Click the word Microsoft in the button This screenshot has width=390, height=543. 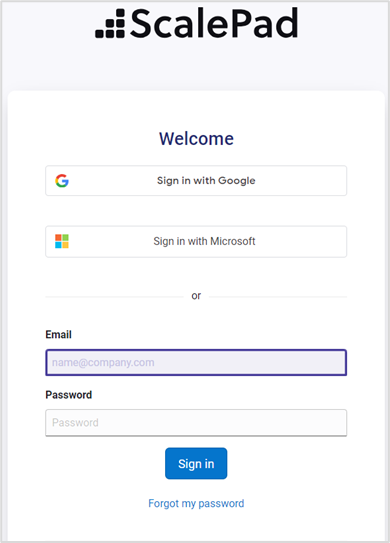pos(233,241)
